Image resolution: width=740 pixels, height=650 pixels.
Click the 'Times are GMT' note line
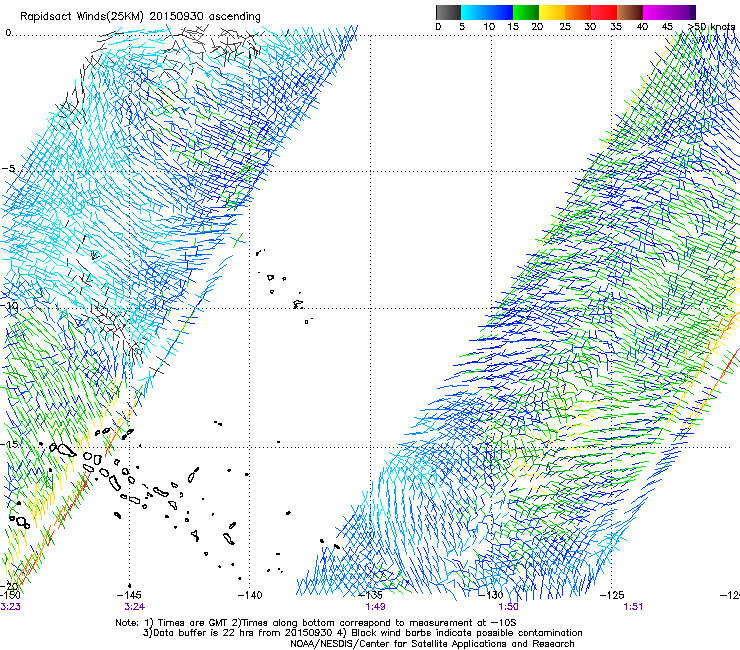pyautogui.click(x=316, y=623)
